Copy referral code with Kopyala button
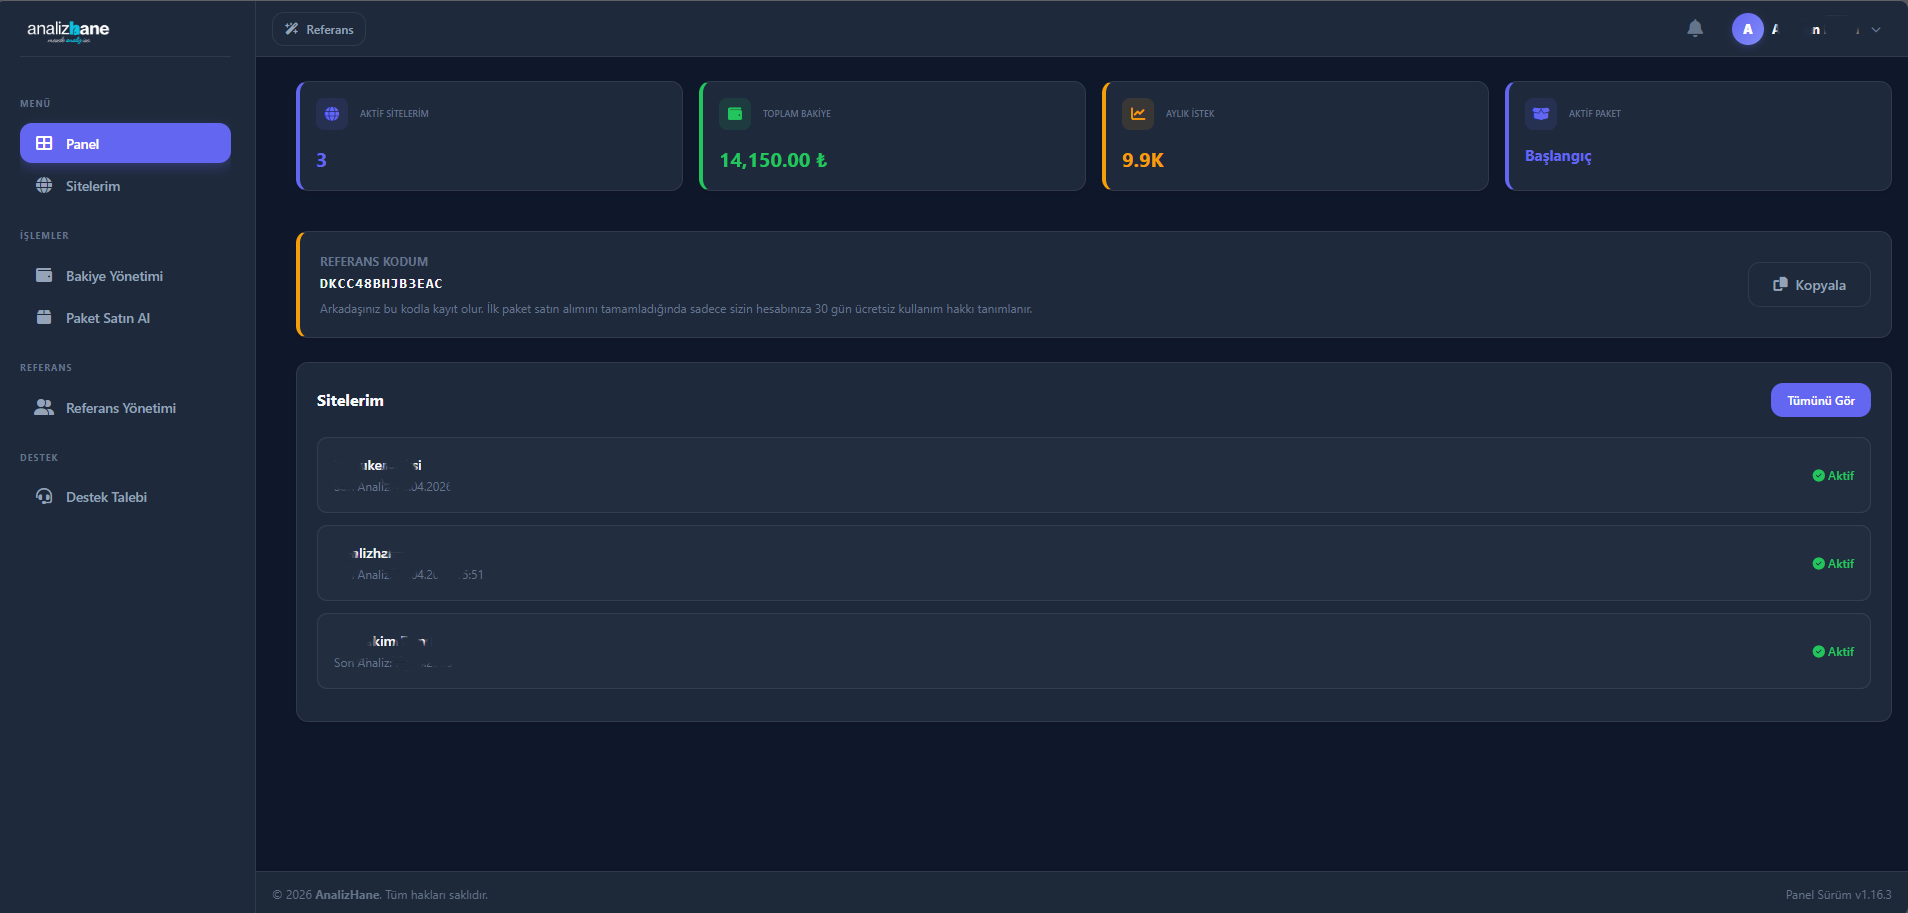The height and width of the screenshot is (913, 1908). [1808, 285]
